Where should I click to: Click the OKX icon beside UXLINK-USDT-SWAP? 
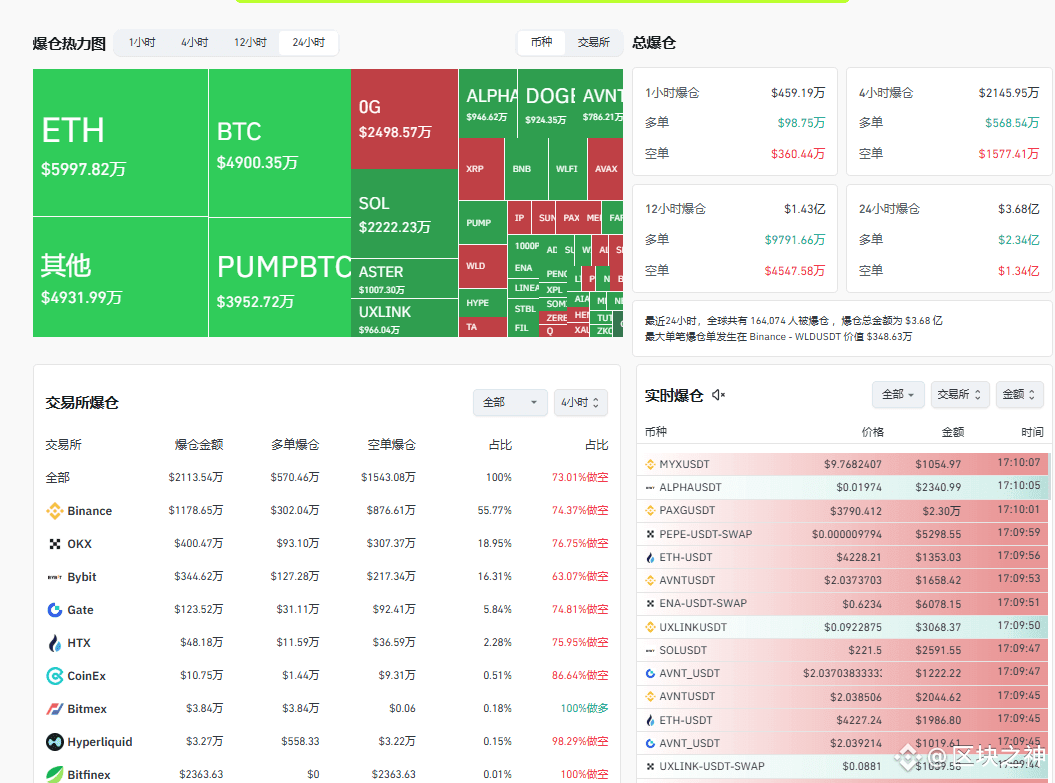(x=650, y=766)
